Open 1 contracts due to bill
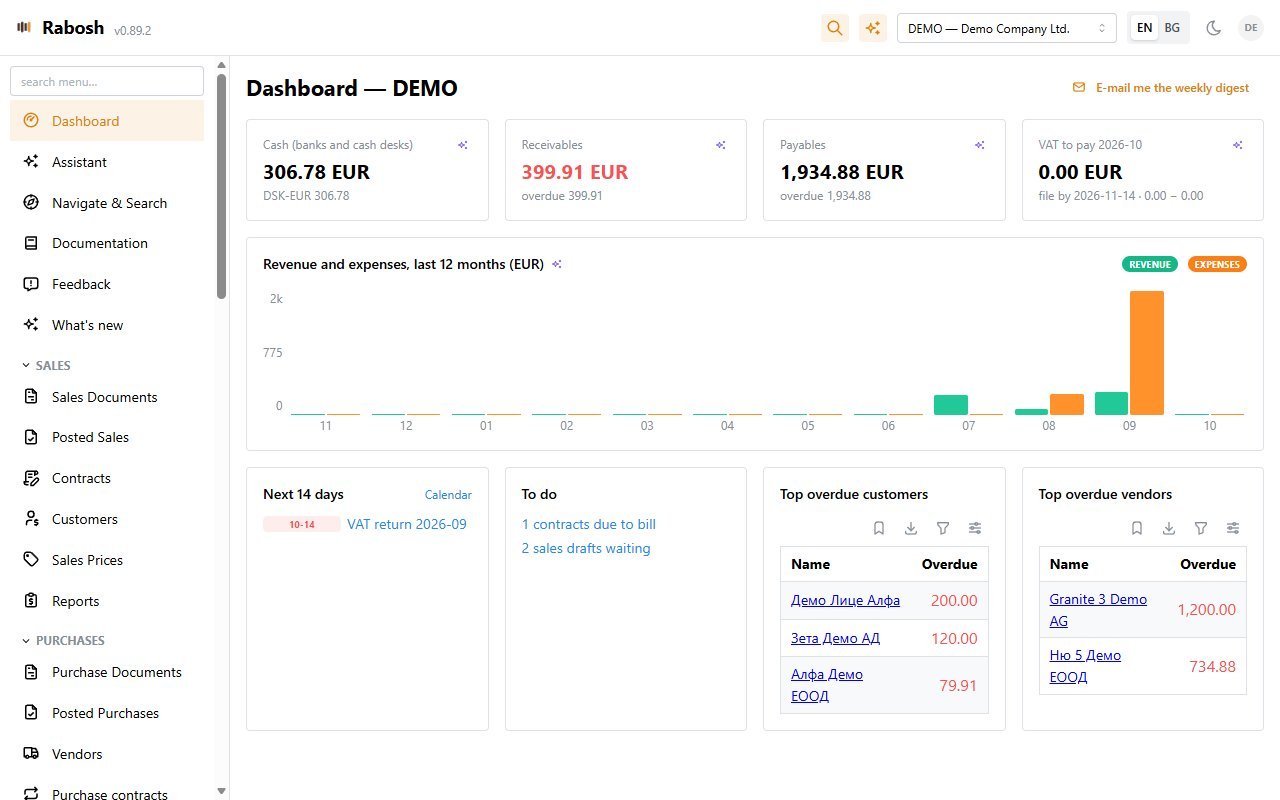 click(x=589, y=524)
